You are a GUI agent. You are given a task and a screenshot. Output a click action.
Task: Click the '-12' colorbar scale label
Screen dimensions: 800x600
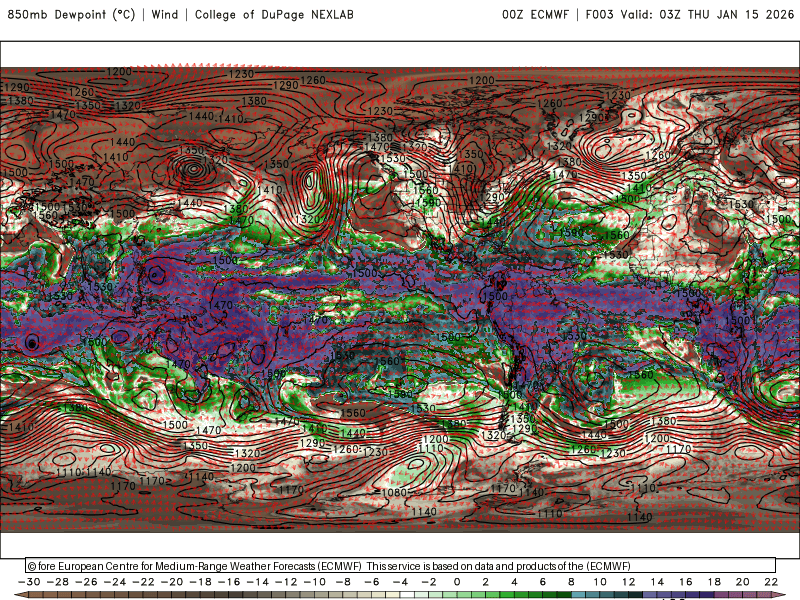[x=286, y=582]
